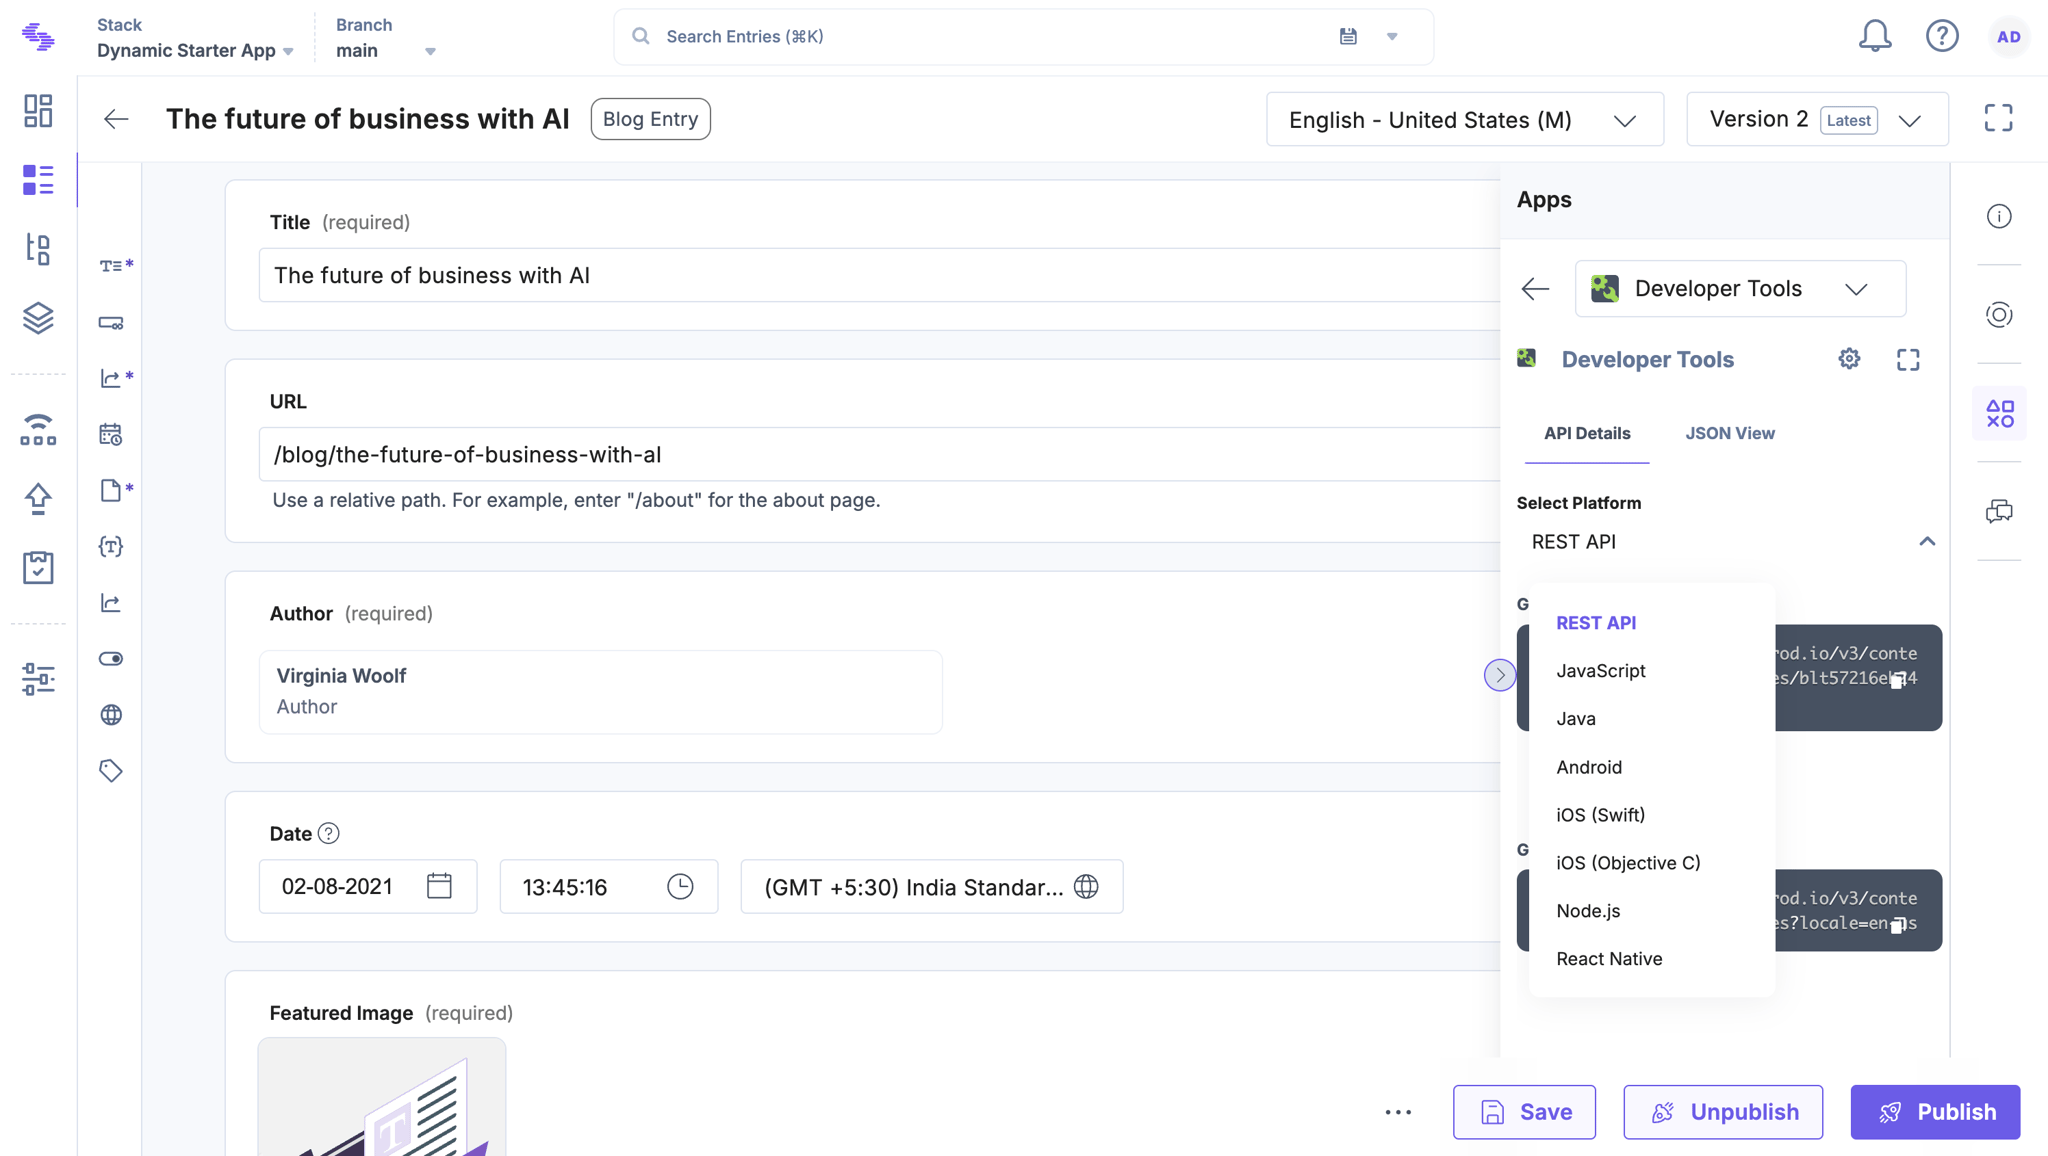Collapse the Apps side panel arrow
Screen dimensions: 2048x1156
point(1499,675)
